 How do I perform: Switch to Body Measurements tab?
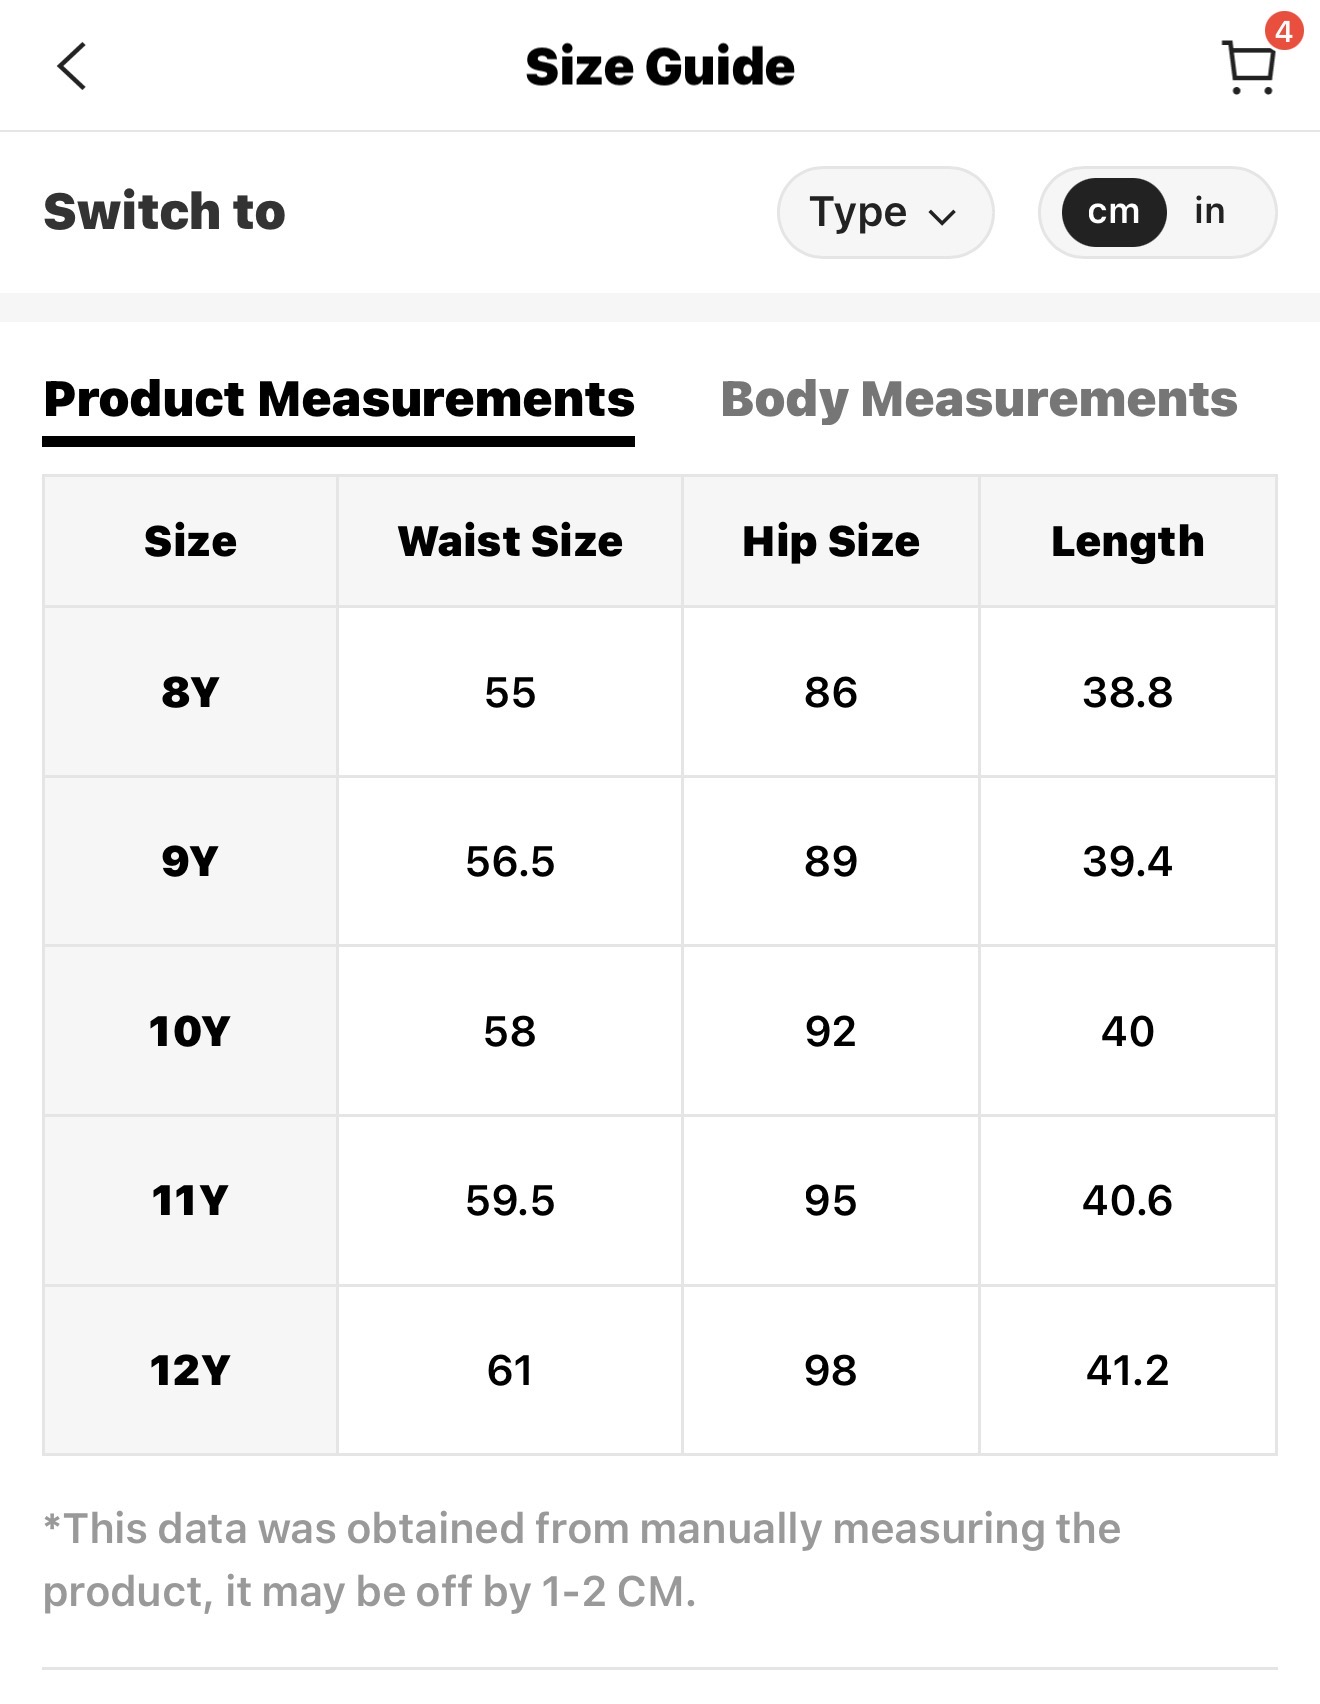[x=978, y=399]
